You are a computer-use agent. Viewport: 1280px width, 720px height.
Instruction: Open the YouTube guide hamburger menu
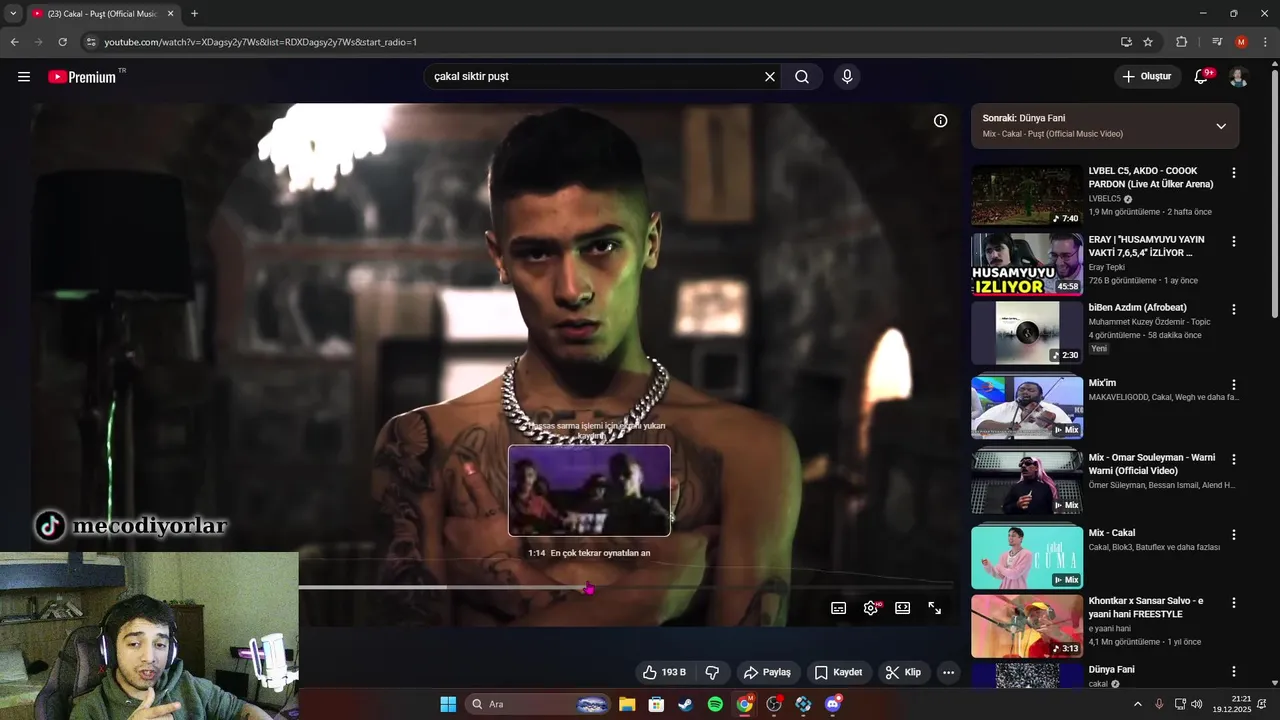click(24, 77)
